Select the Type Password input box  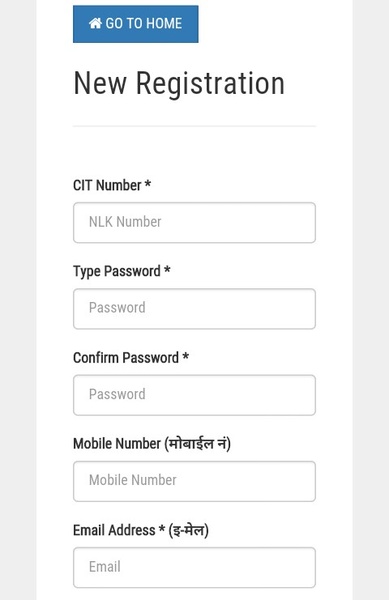pos(194,309)
